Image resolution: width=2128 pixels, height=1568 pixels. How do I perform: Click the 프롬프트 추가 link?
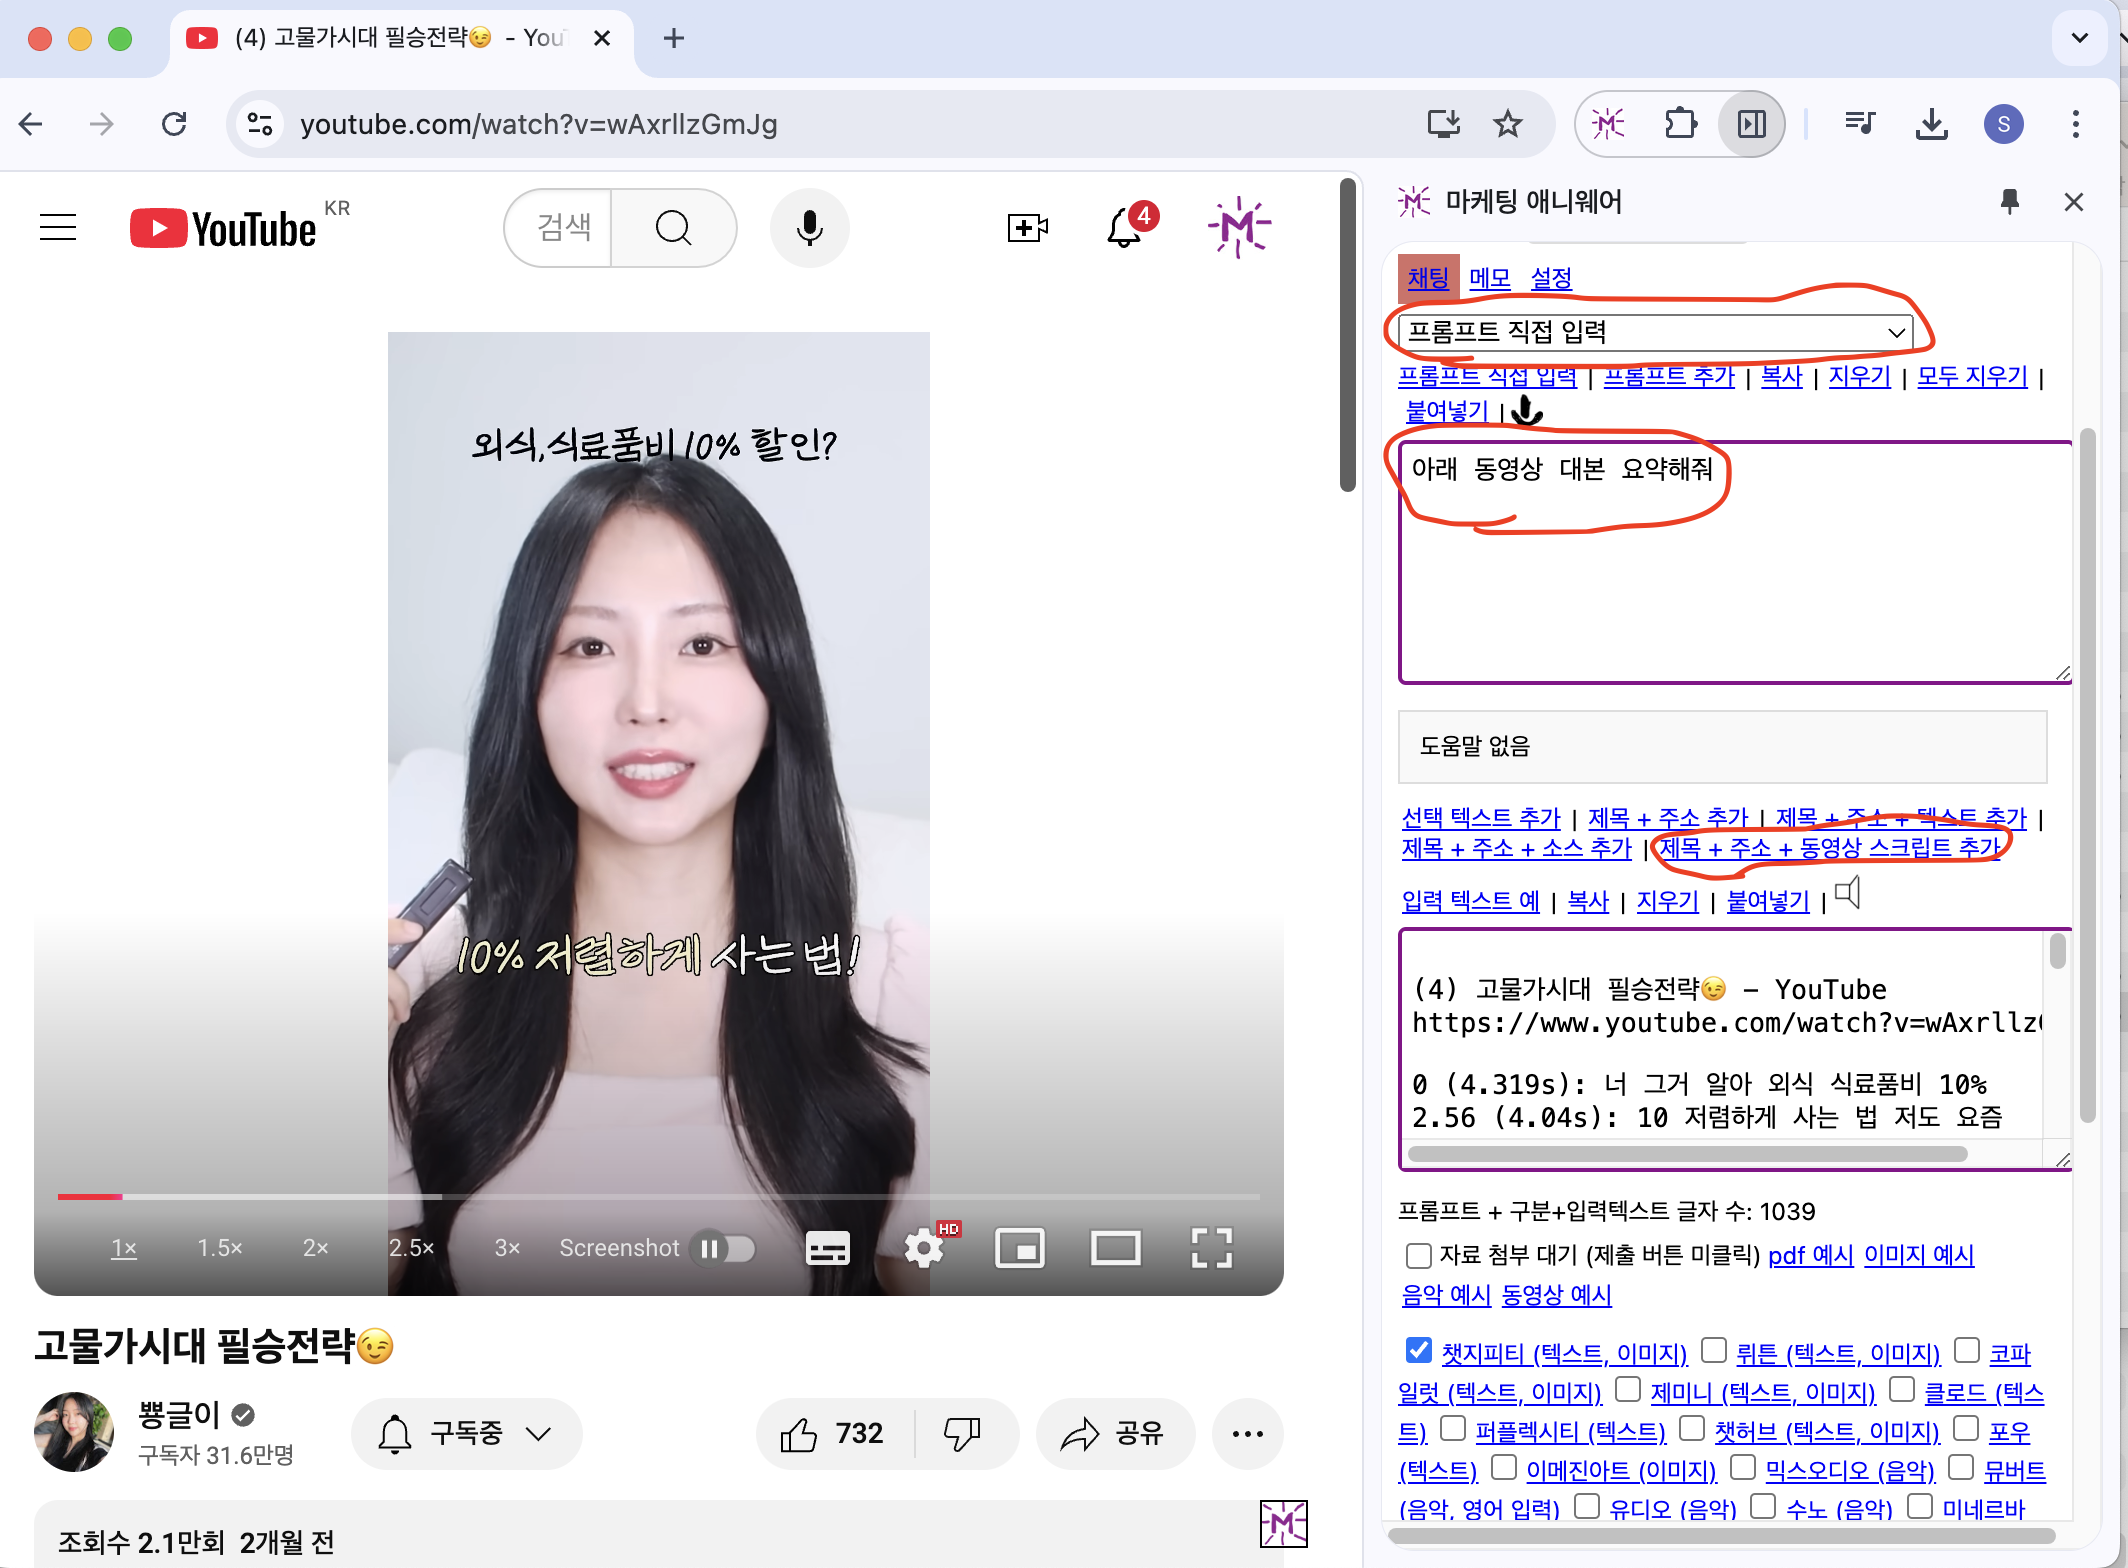pyautogui.click(x=1669, y=377)
